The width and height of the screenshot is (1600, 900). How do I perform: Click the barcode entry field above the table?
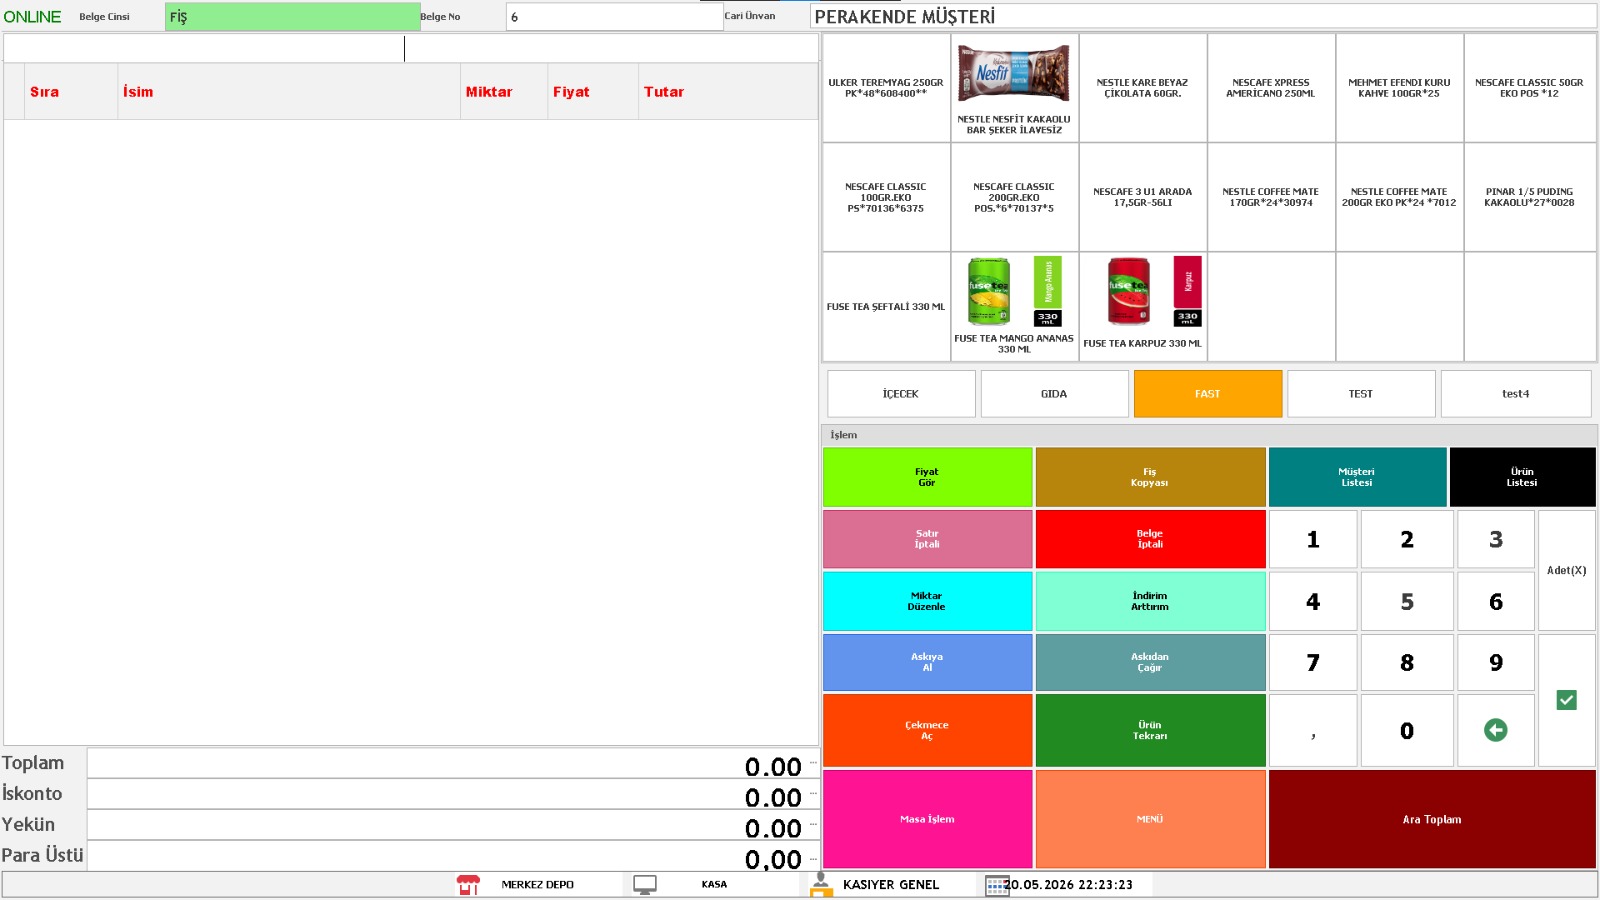(x=411, y=48)
